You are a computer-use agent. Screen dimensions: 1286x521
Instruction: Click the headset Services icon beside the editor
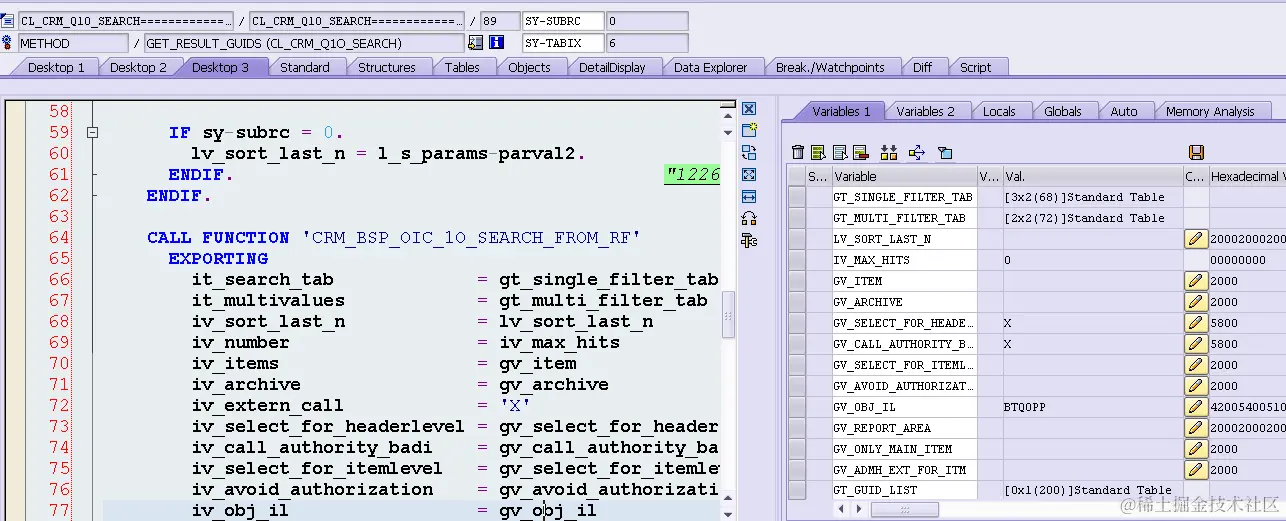[748, 218]
